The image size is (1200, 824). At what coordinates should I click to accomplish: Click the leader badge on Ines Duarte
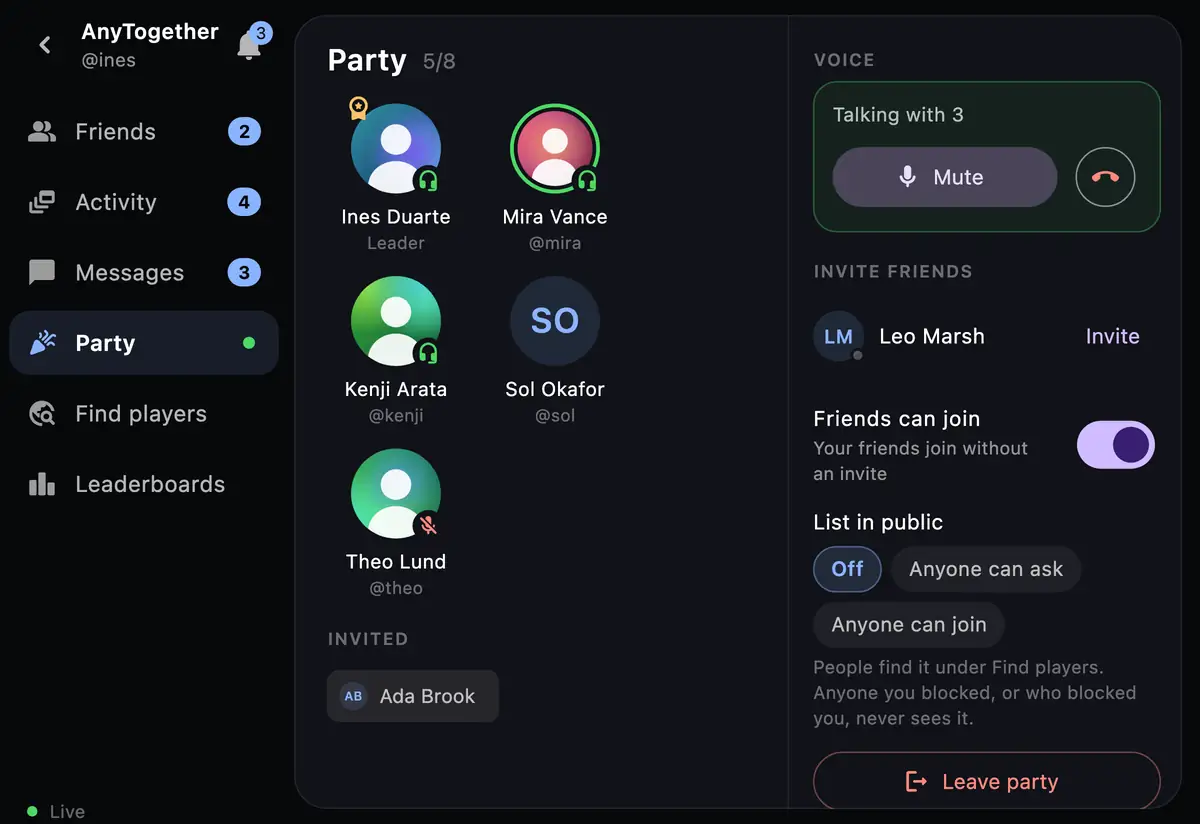coord(358,108)
